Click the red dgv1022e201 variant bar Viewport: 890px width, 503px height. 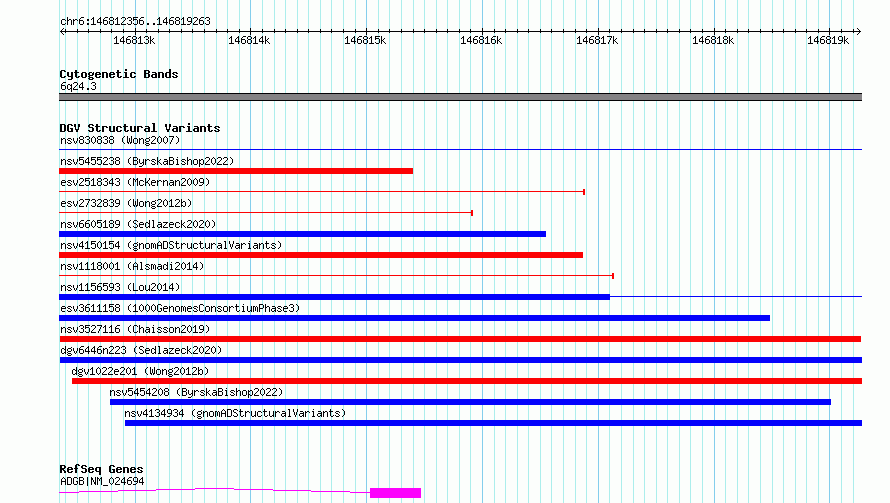pyautogui.click(x=467, y=381)
